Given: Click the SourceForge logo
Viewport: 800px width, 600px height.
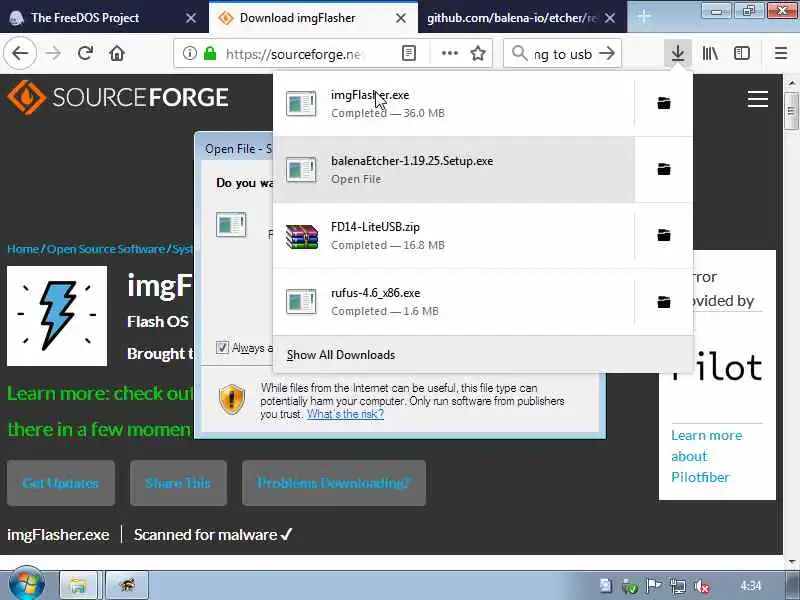Looking at the screenshot, I should pyautogui.click(x=118, y=97).
